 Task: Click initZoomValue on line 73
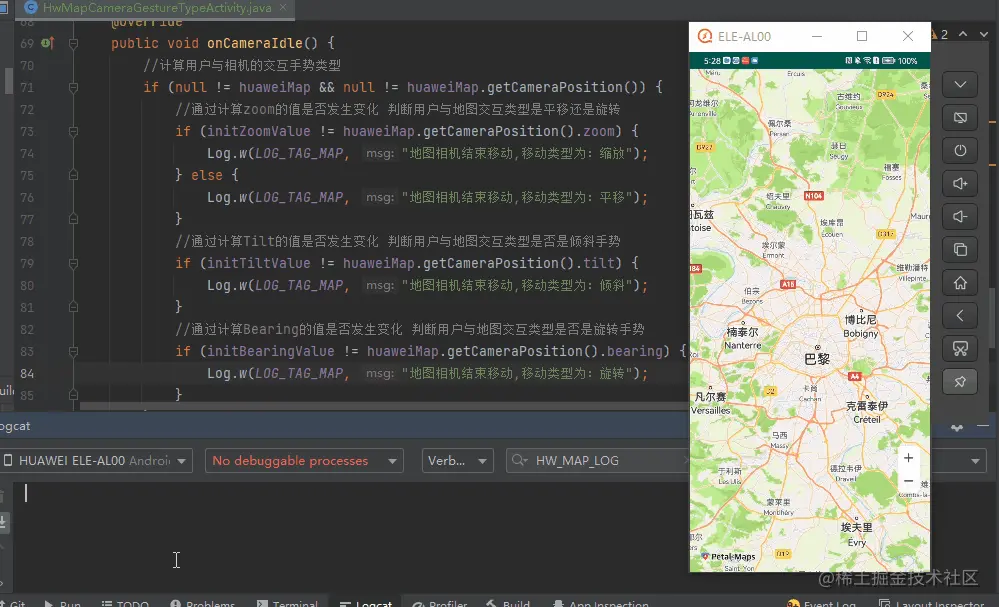[259, 131]
